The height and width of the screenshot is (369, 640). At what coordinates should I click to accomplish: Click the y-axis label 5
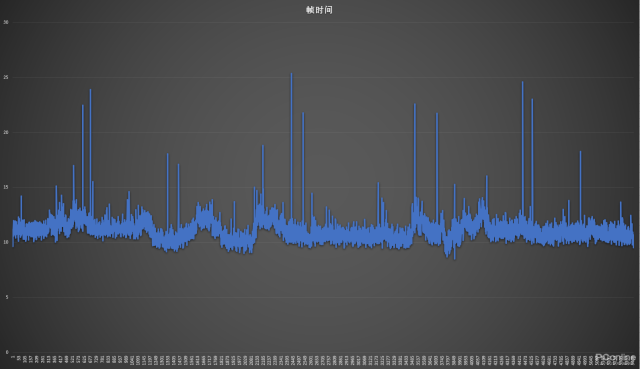coord(7,297)
